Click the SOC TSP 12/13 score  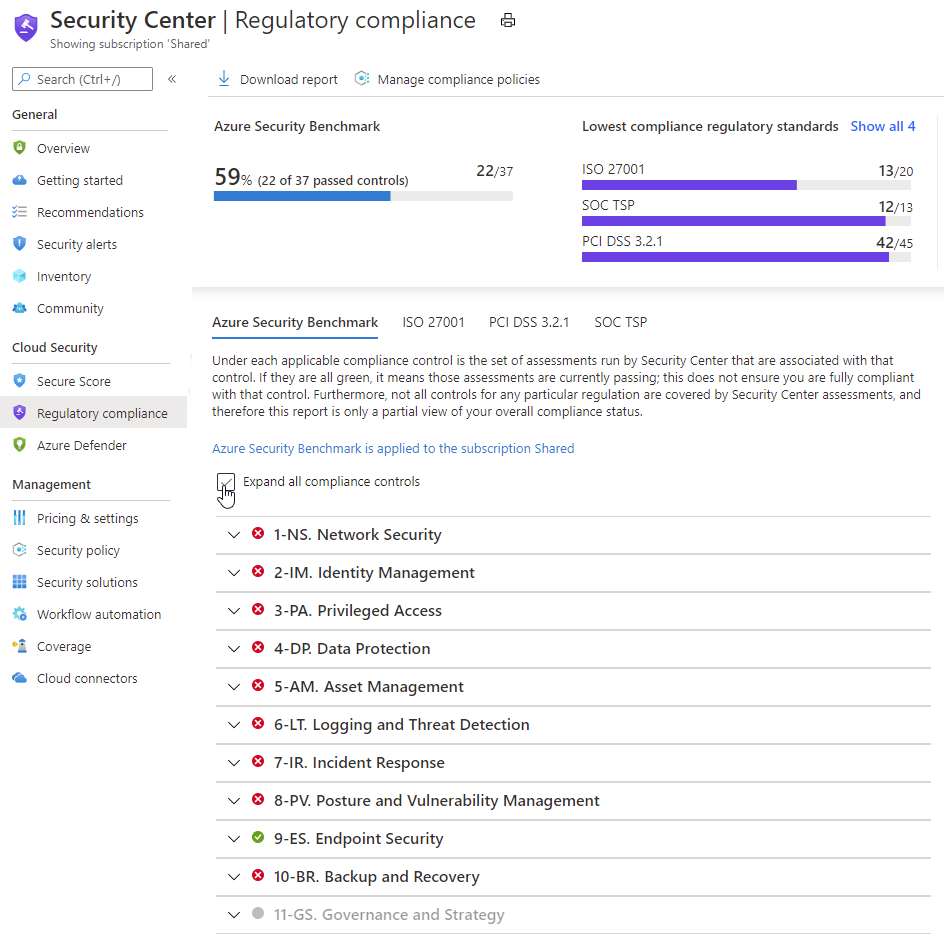[x=895, y=207]
